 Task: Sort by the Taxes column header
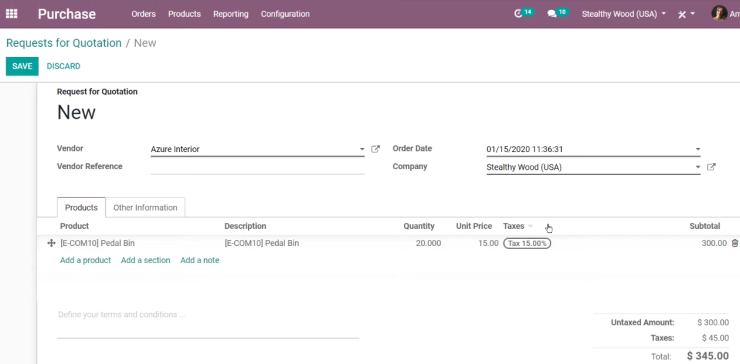coord(513,226)
